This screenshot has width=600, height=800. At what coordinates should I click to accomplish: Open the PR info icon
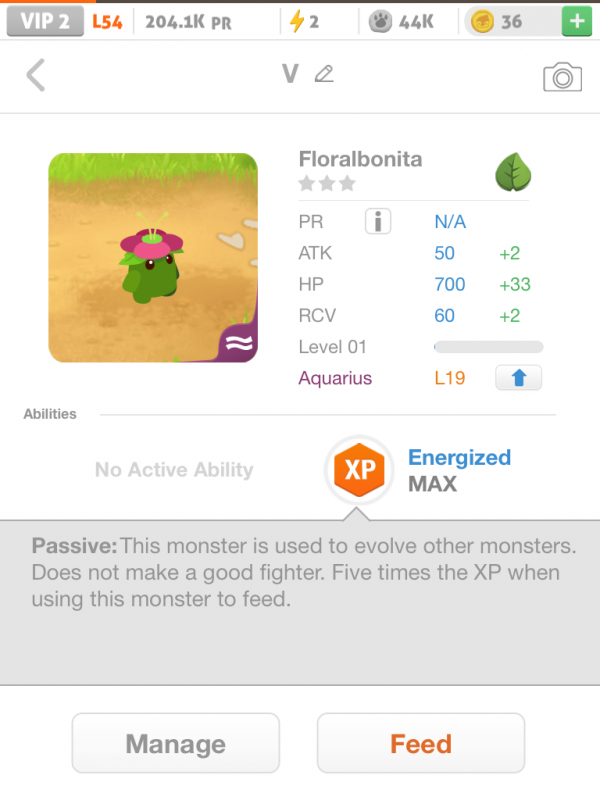pos(378,222)
